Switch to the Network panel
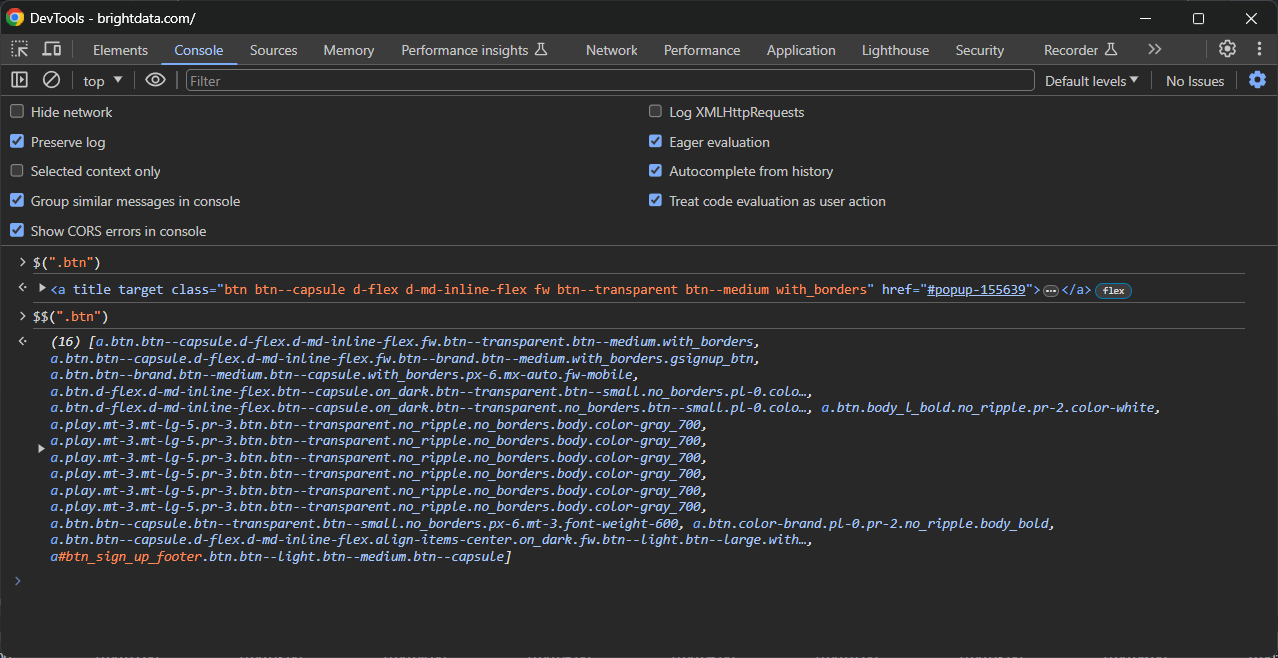This screenshot has width=1278, height=658. [x=611, y=49]
